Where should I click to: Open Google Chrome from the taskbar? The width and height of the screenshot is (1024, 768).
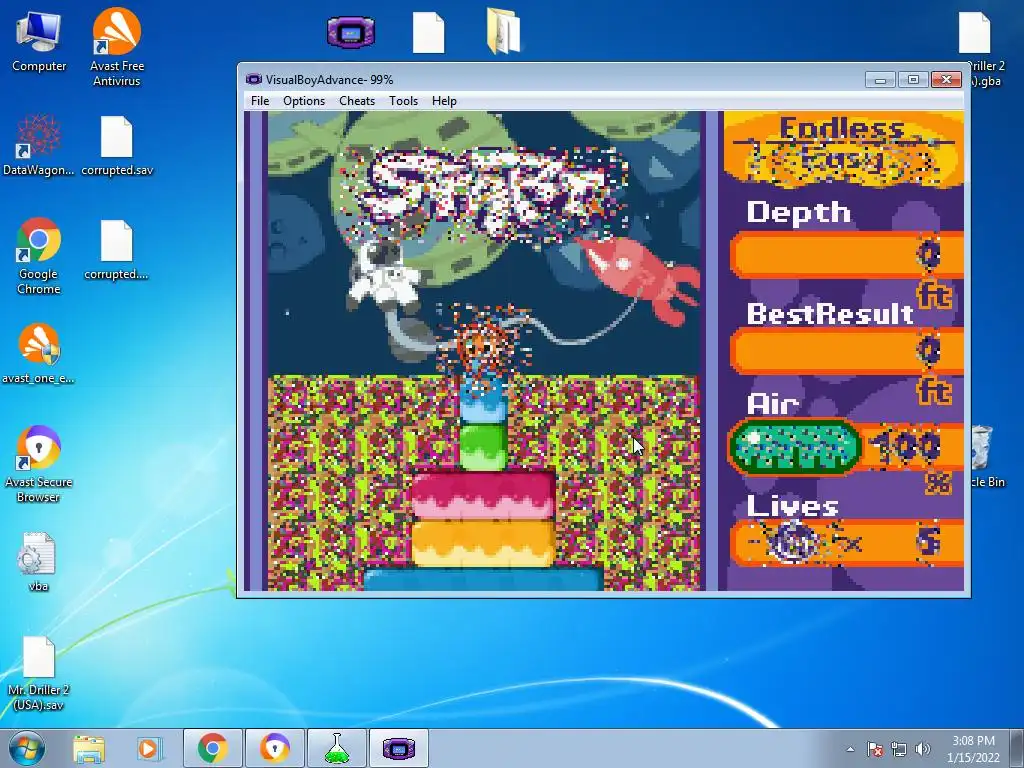(x=212, y=748)
